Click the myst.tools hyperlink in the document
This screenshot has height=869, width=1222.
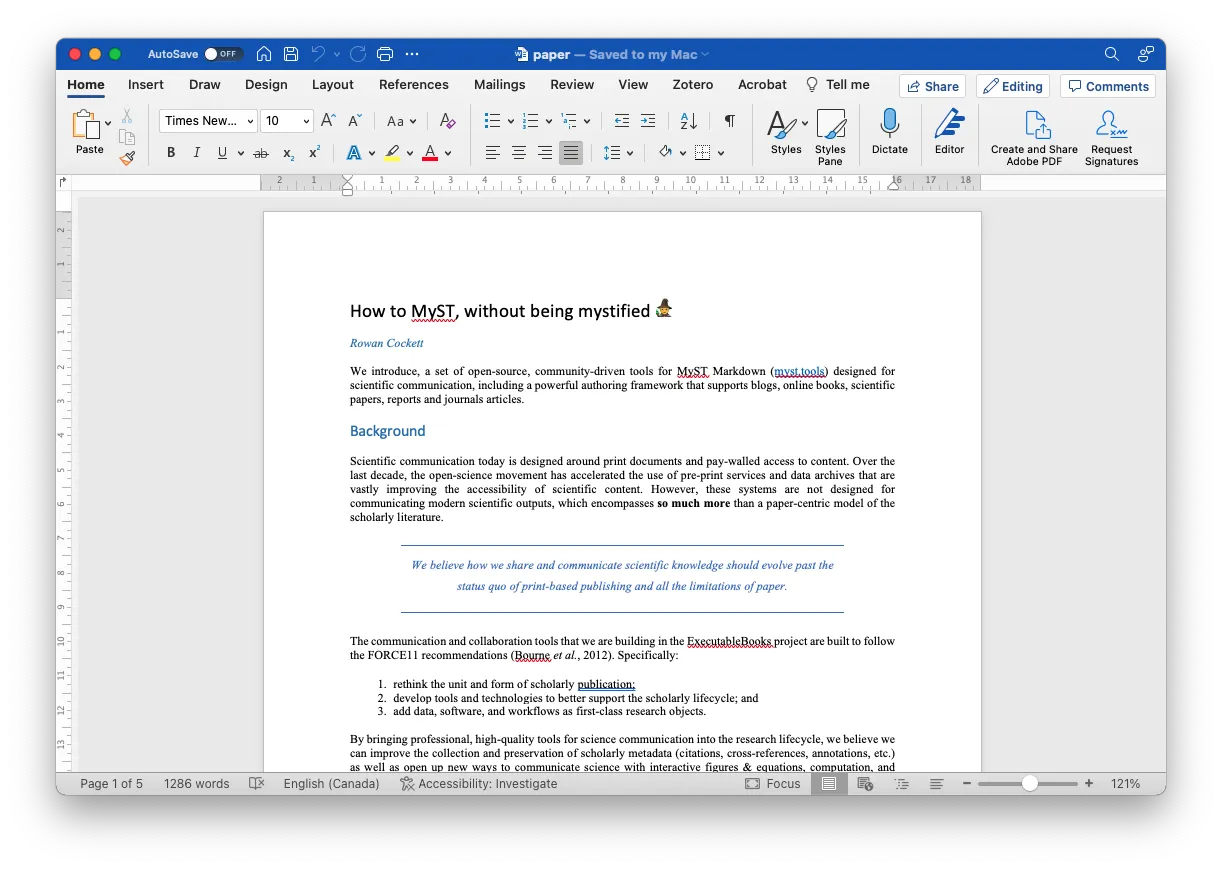(x=800, y=371)
